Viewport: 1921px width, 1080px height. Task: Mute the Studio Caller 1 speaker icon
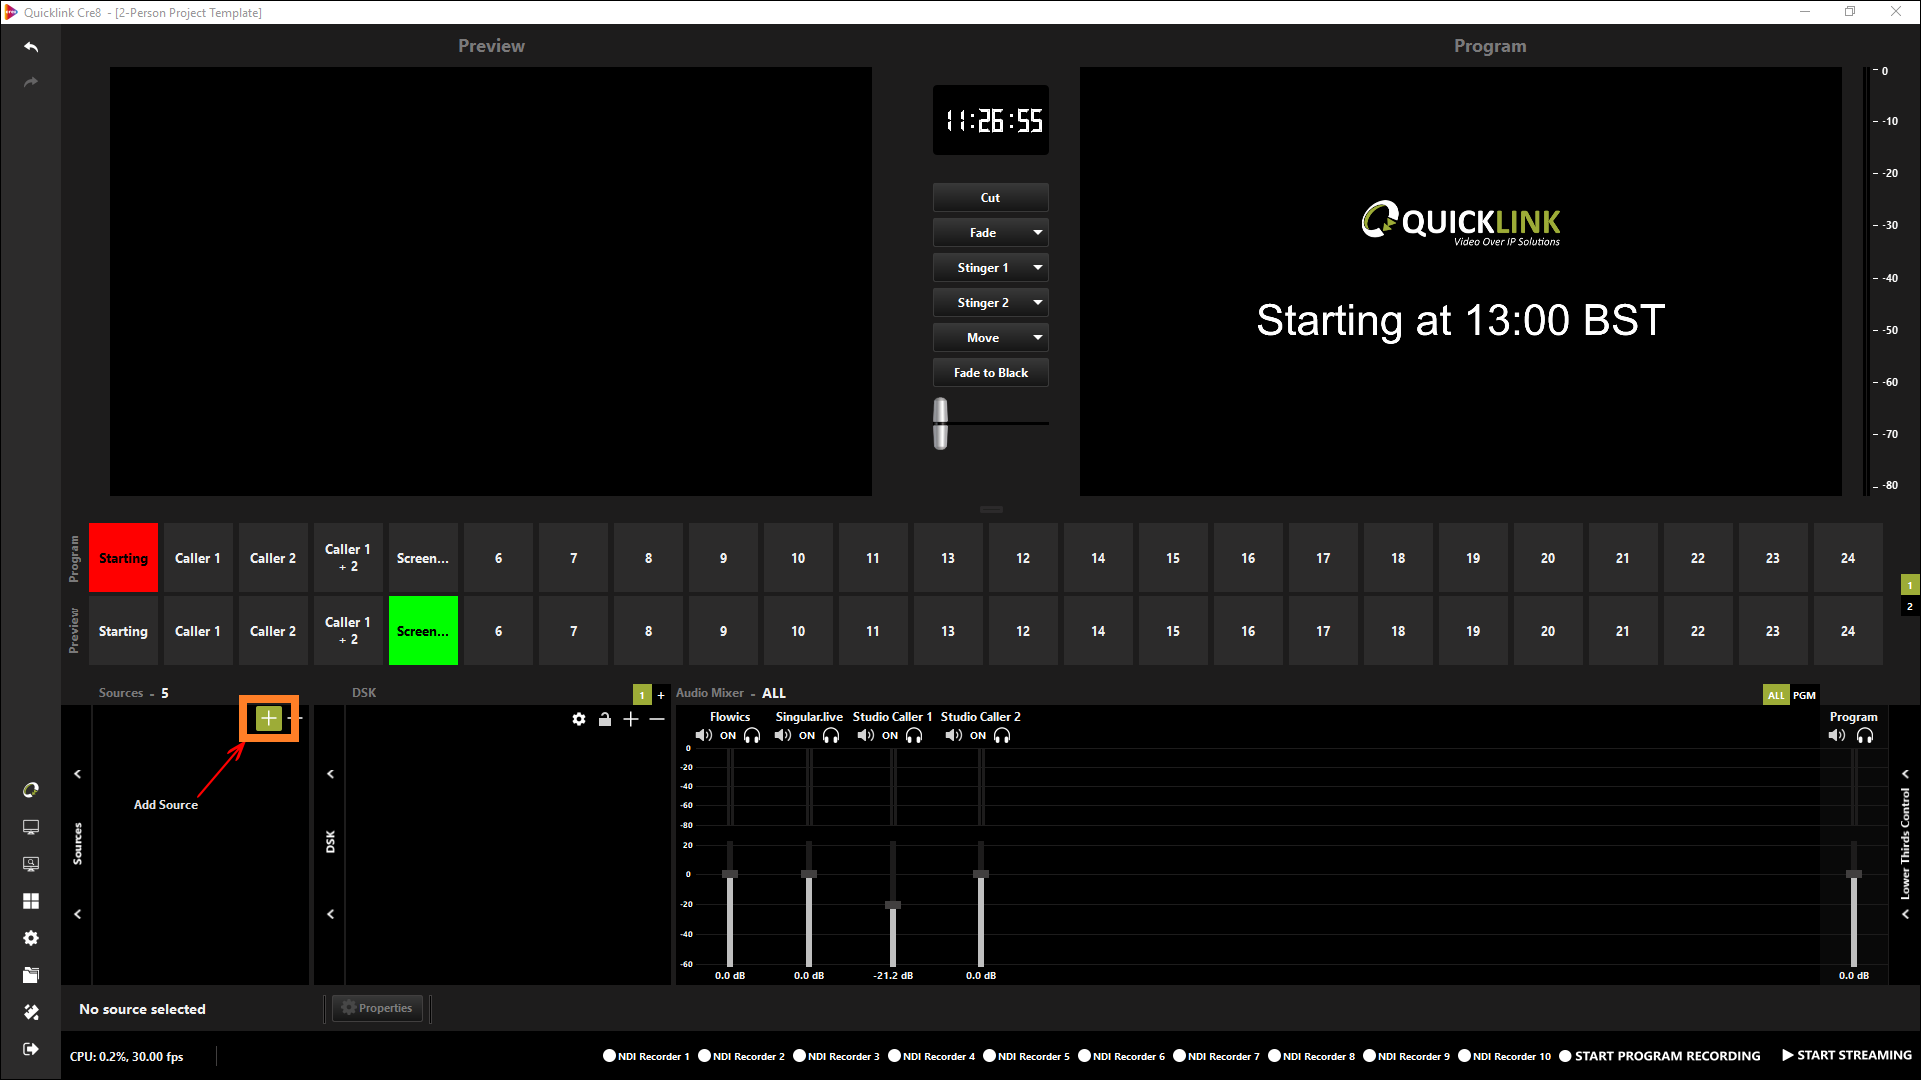[x=865, y=736]
